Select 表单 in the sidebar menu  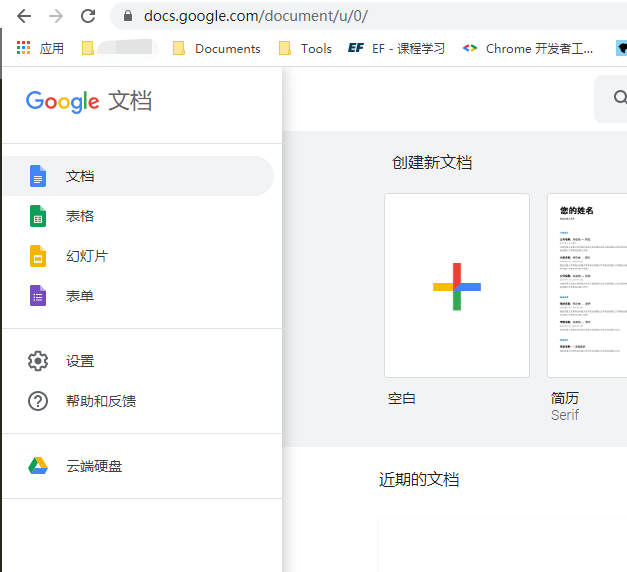click(138, 296)
